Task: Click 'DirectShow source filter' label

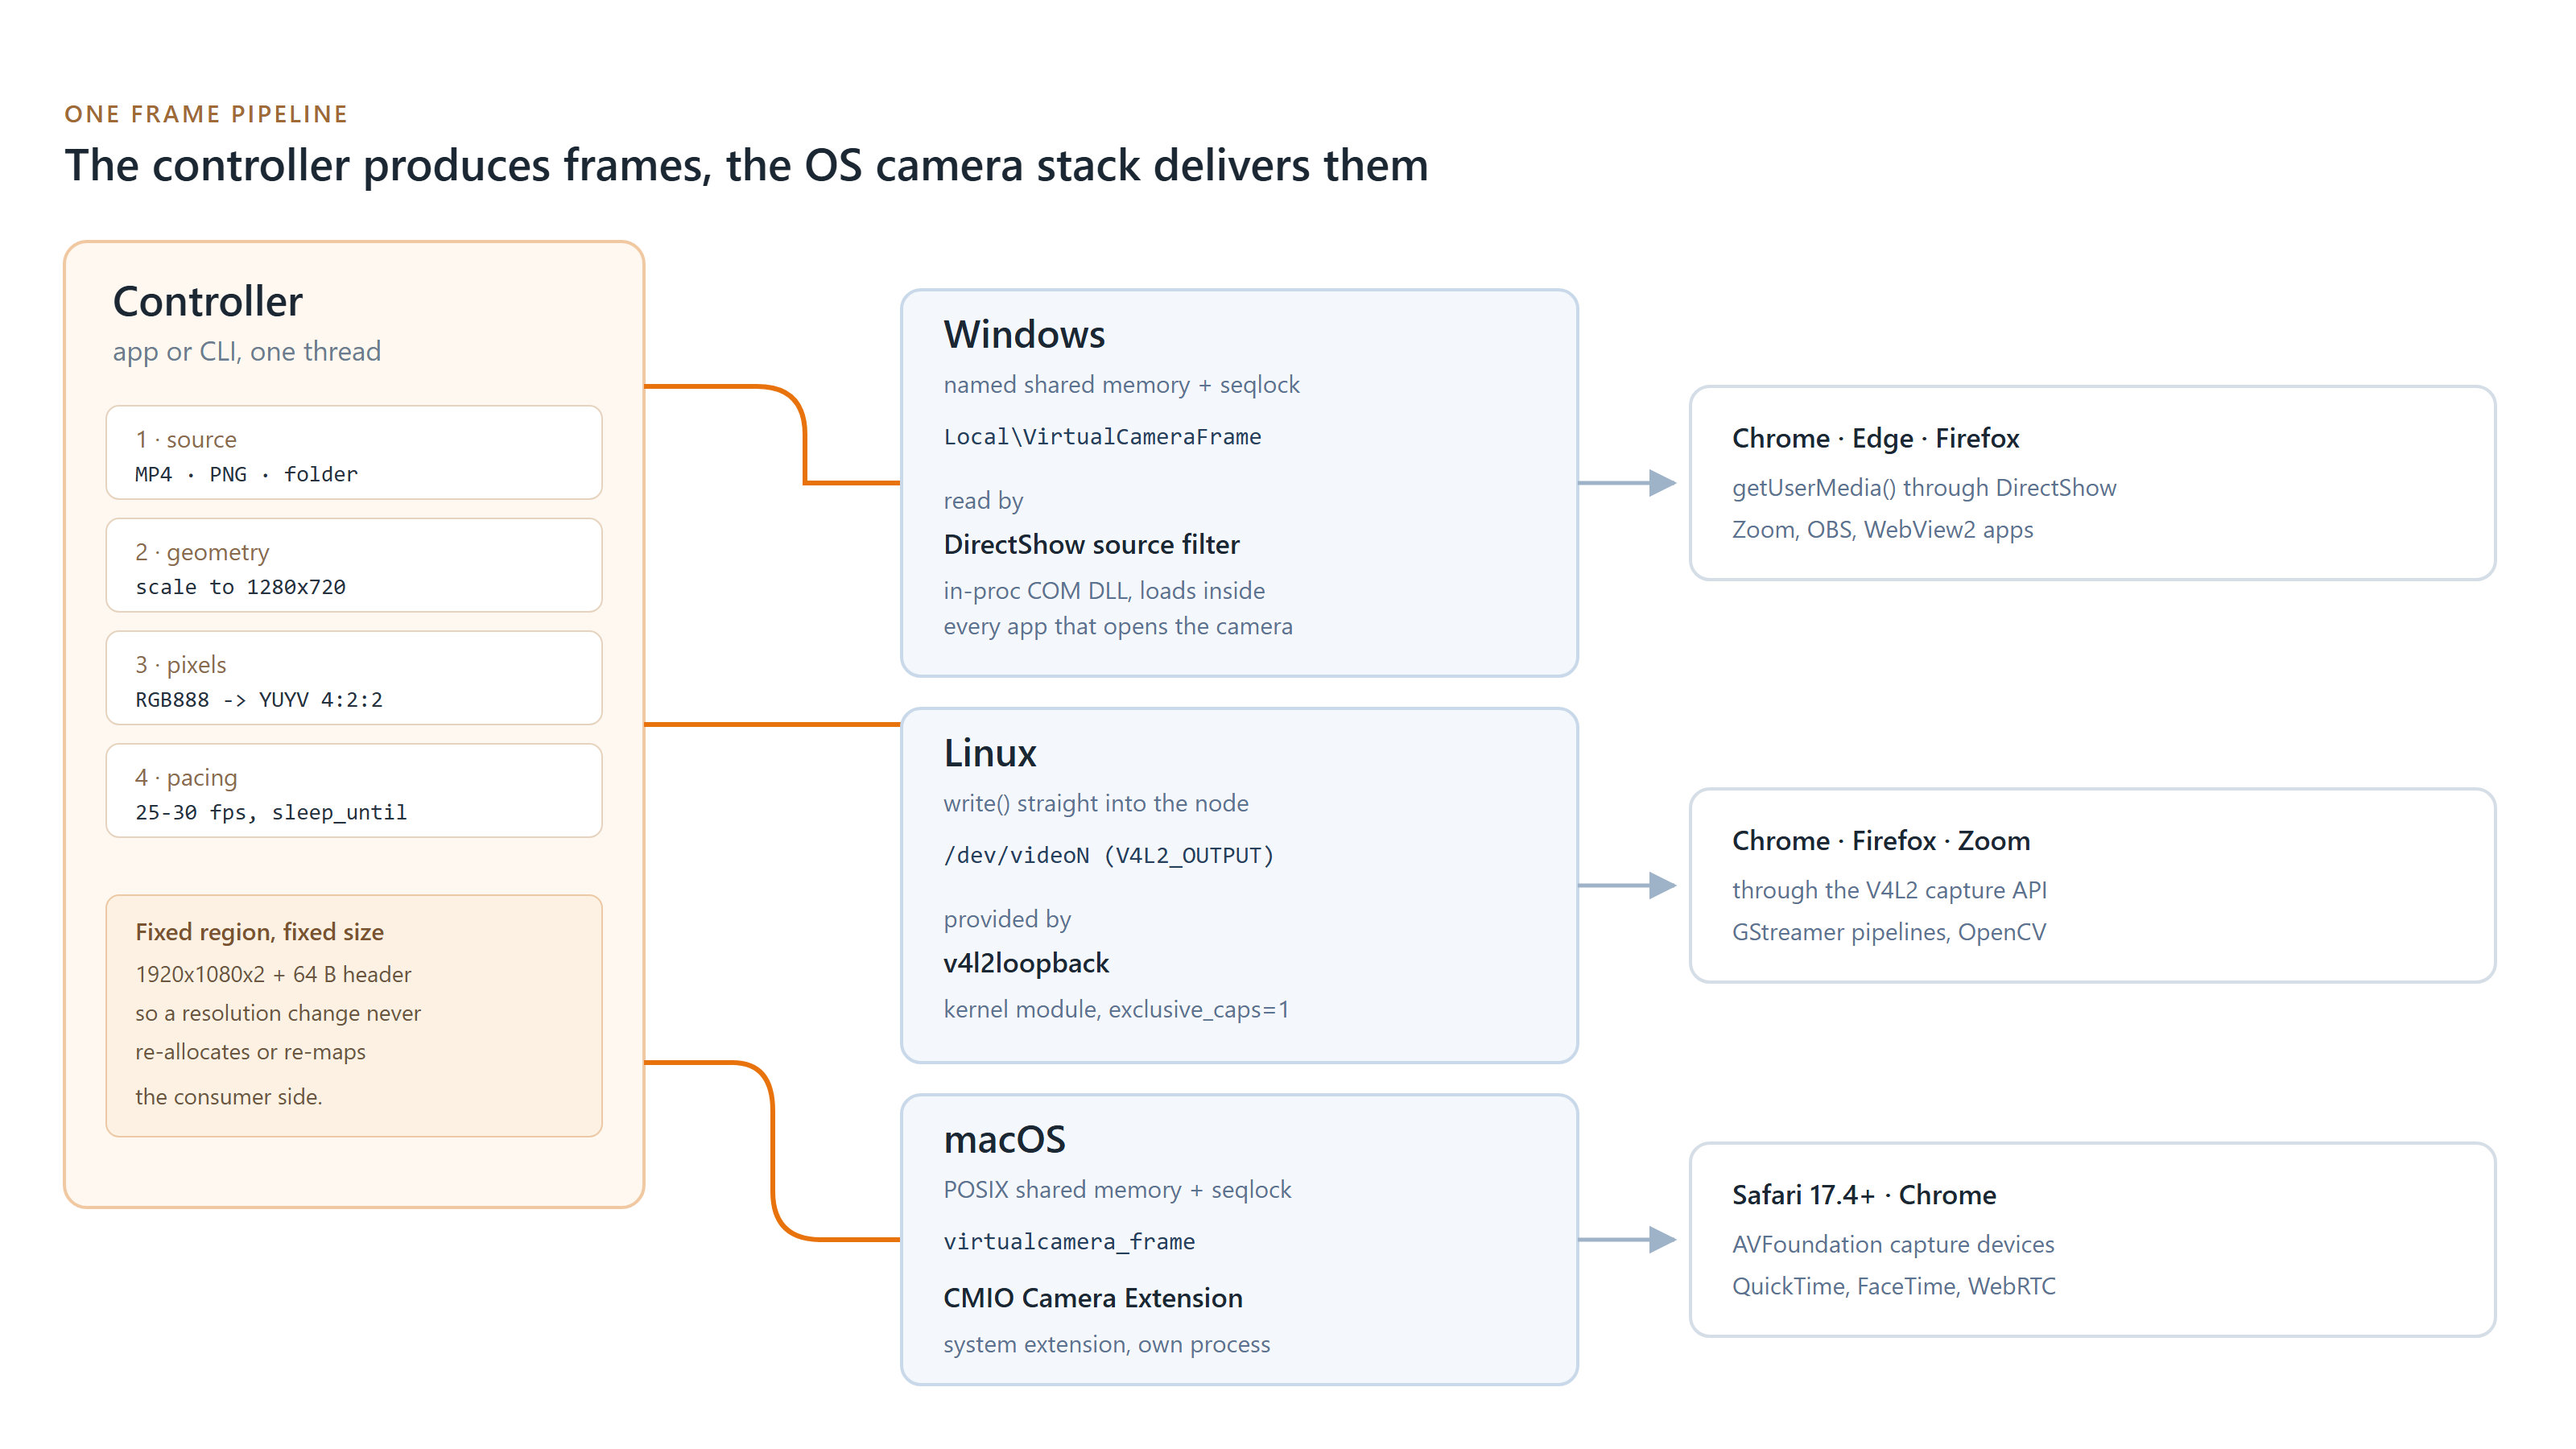Action: click(1091, 545)
